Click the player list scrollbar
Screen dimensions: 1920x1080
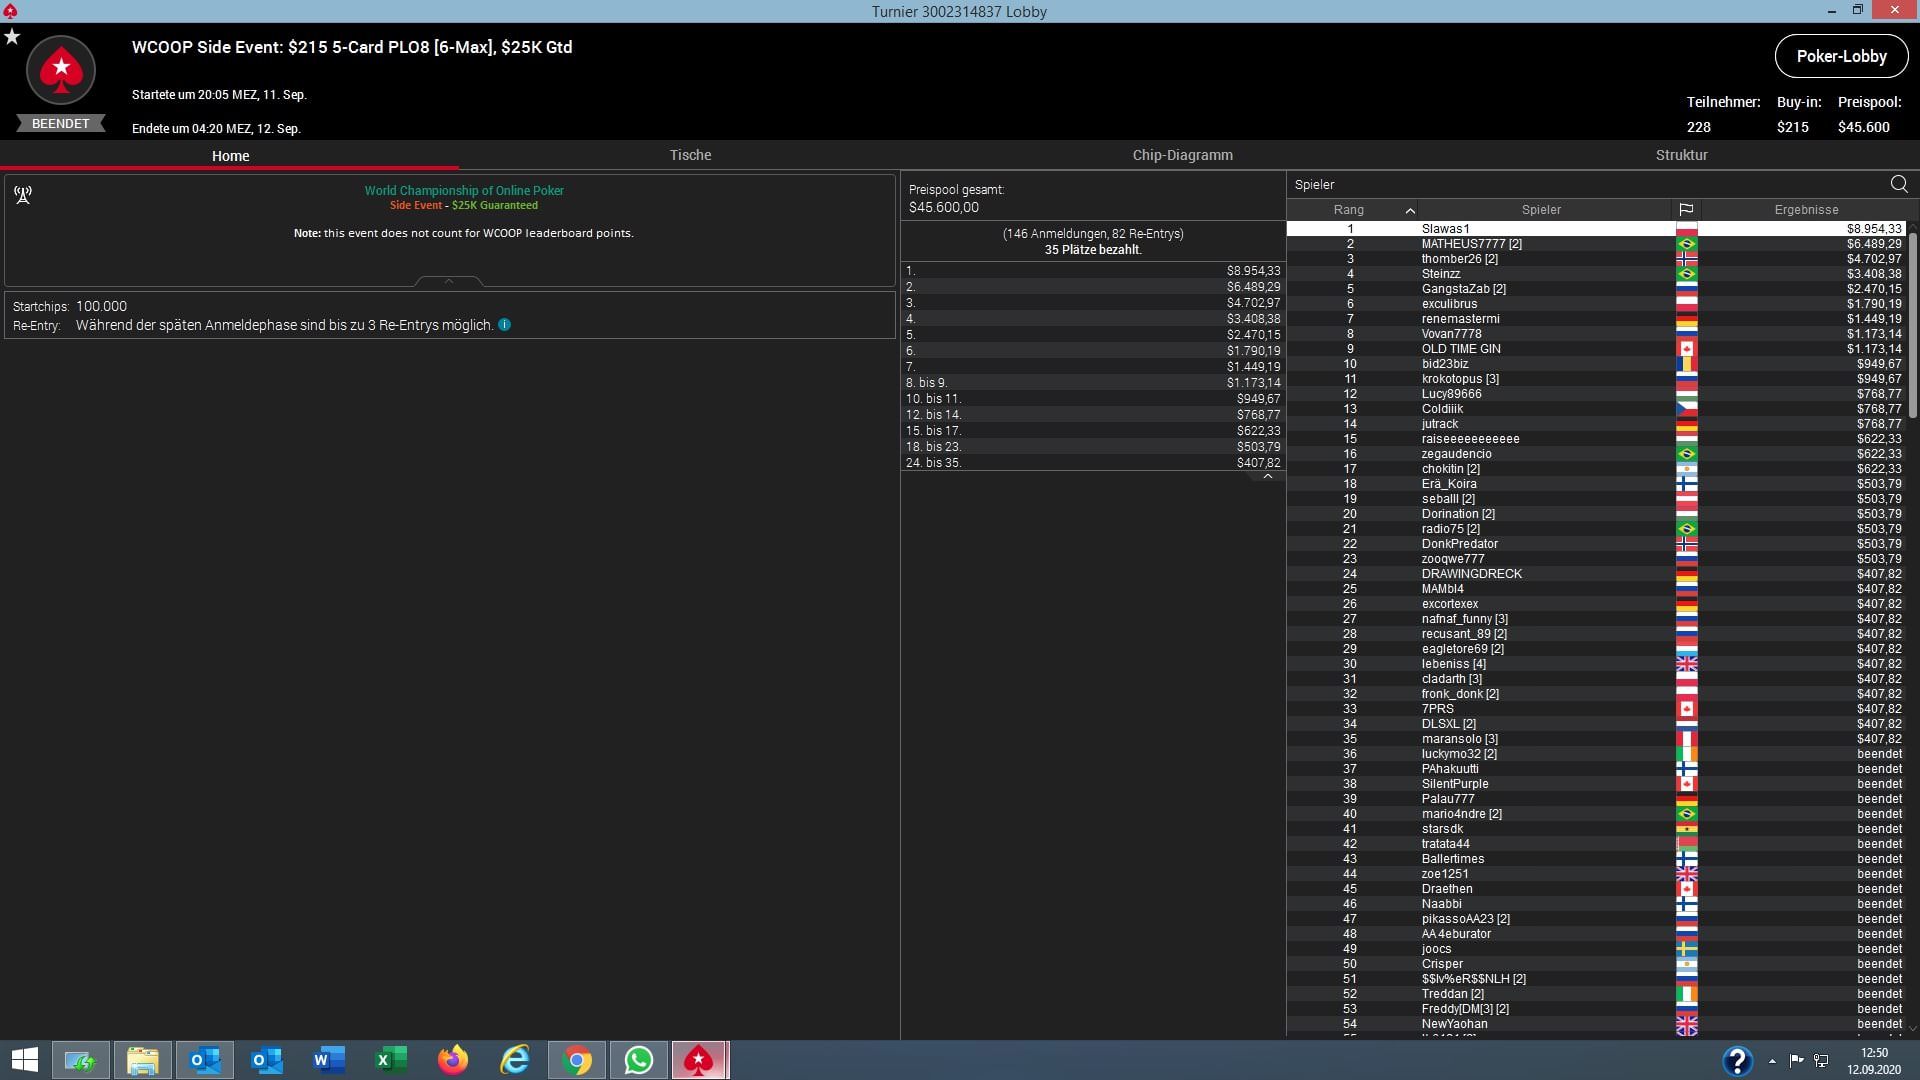coord(1912,325)
